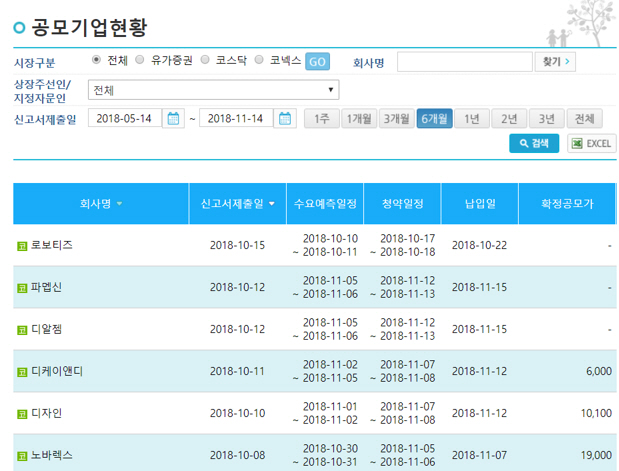Select the 전체 market radio button
619x471 pixels.
point(96,60)
